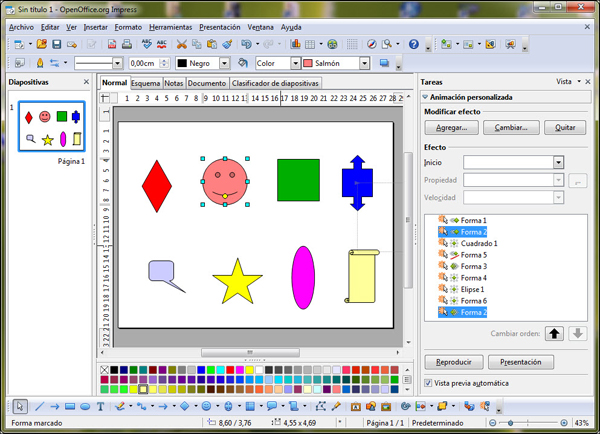Open the Navigator compass icon
The image size is (600, 434).
coord(372,44)
